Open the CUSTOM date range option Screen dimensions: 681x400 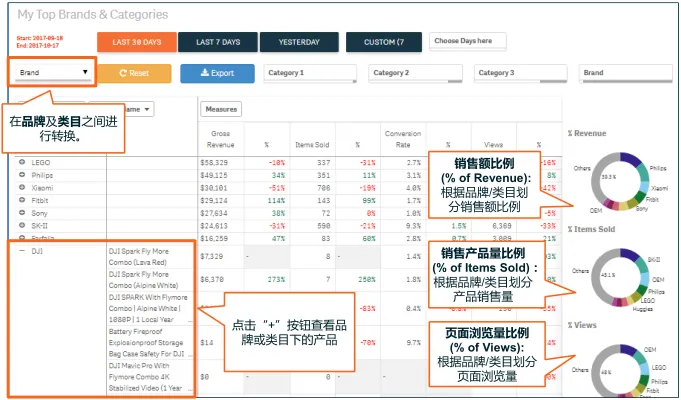coord(384,42)
